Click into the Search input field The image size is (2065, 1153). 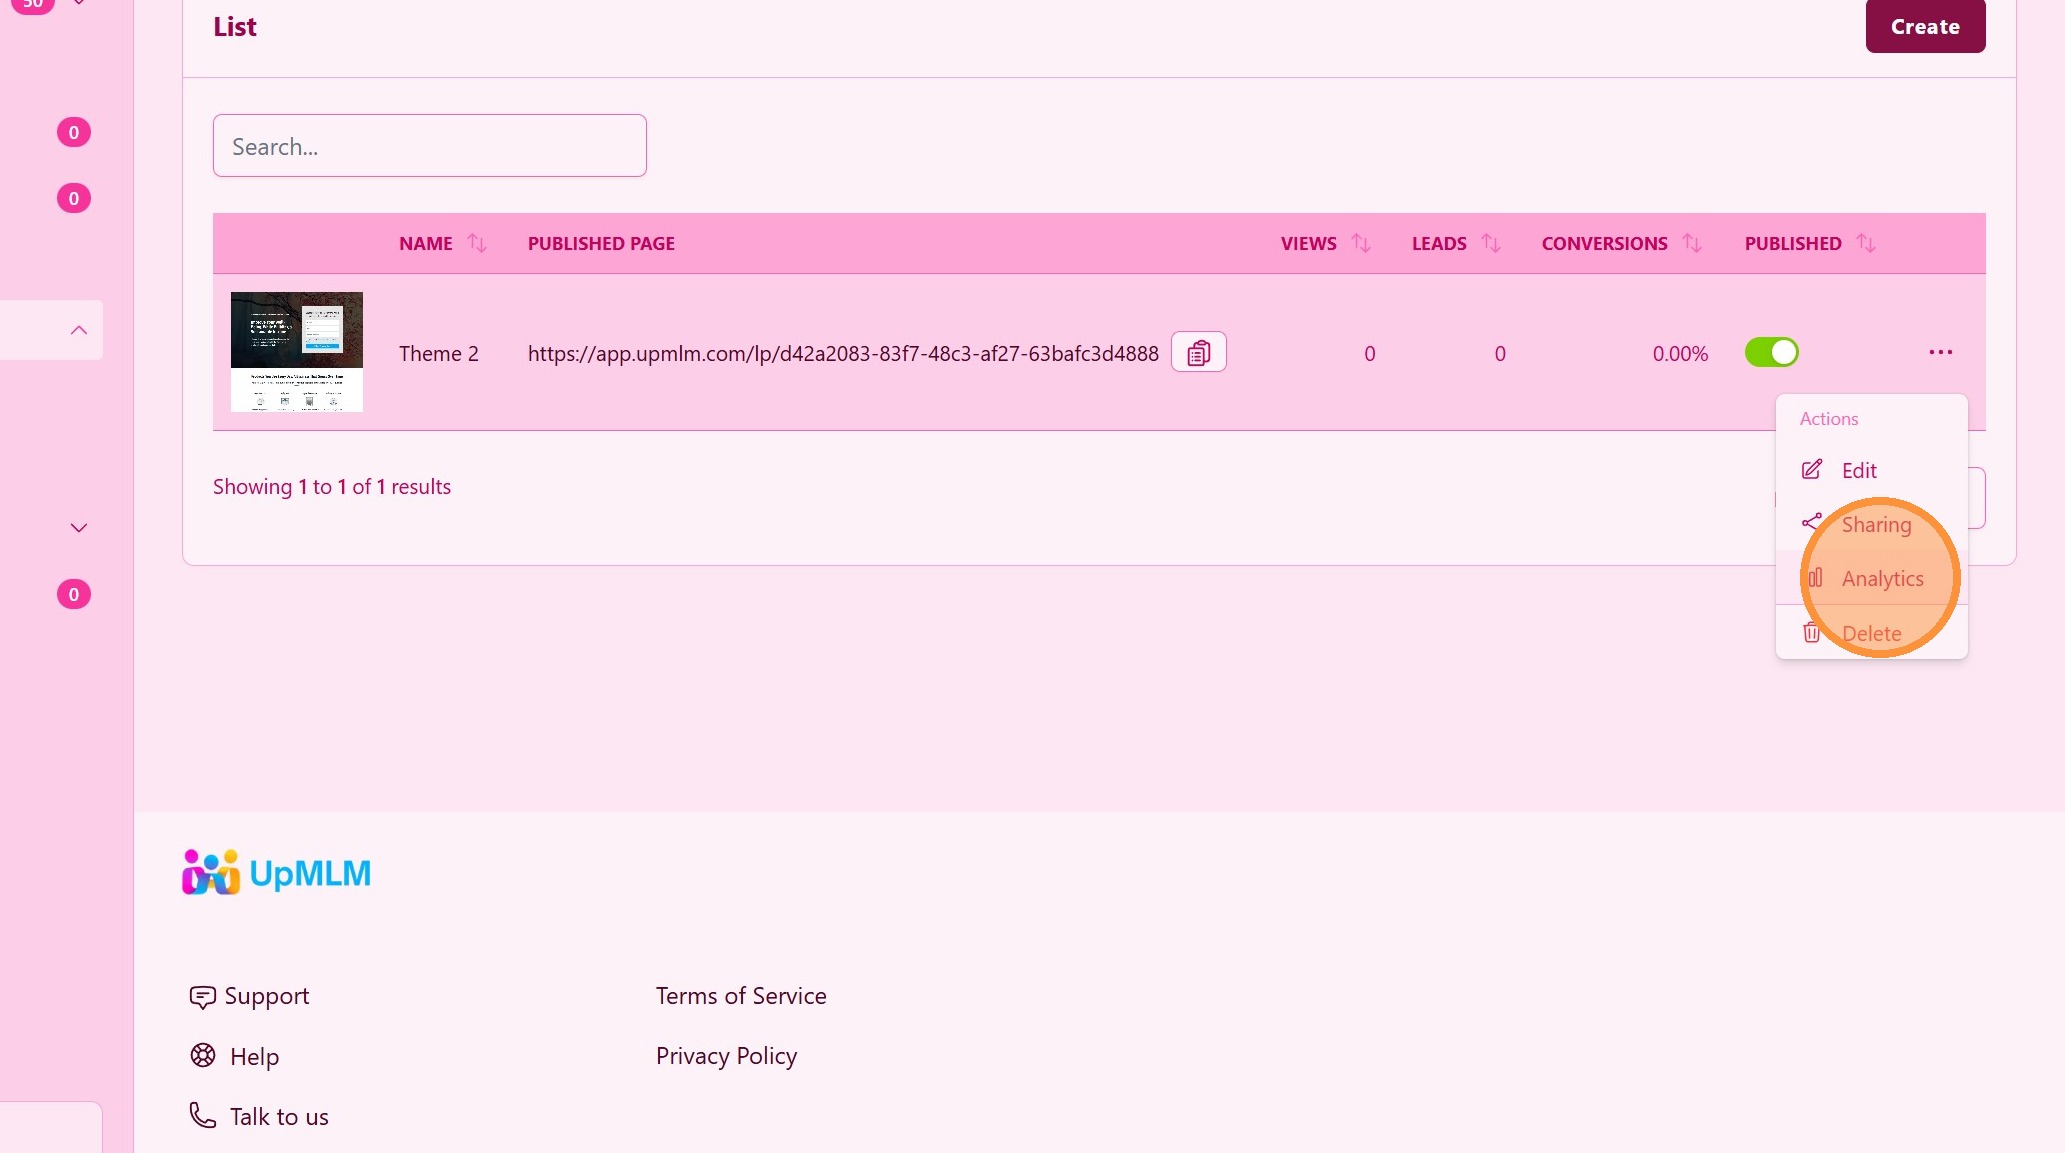coord(429,146)
